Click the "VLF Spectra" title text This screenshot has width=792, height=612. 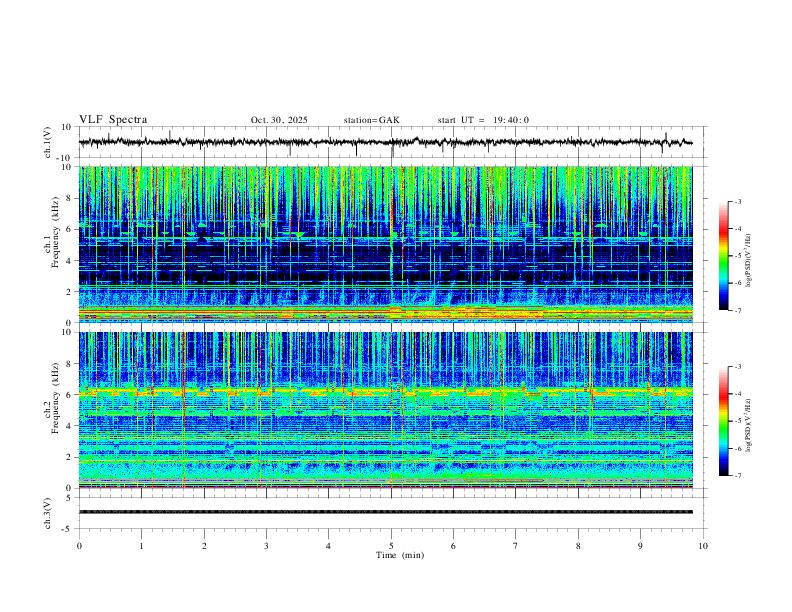[x=113, y=120]
